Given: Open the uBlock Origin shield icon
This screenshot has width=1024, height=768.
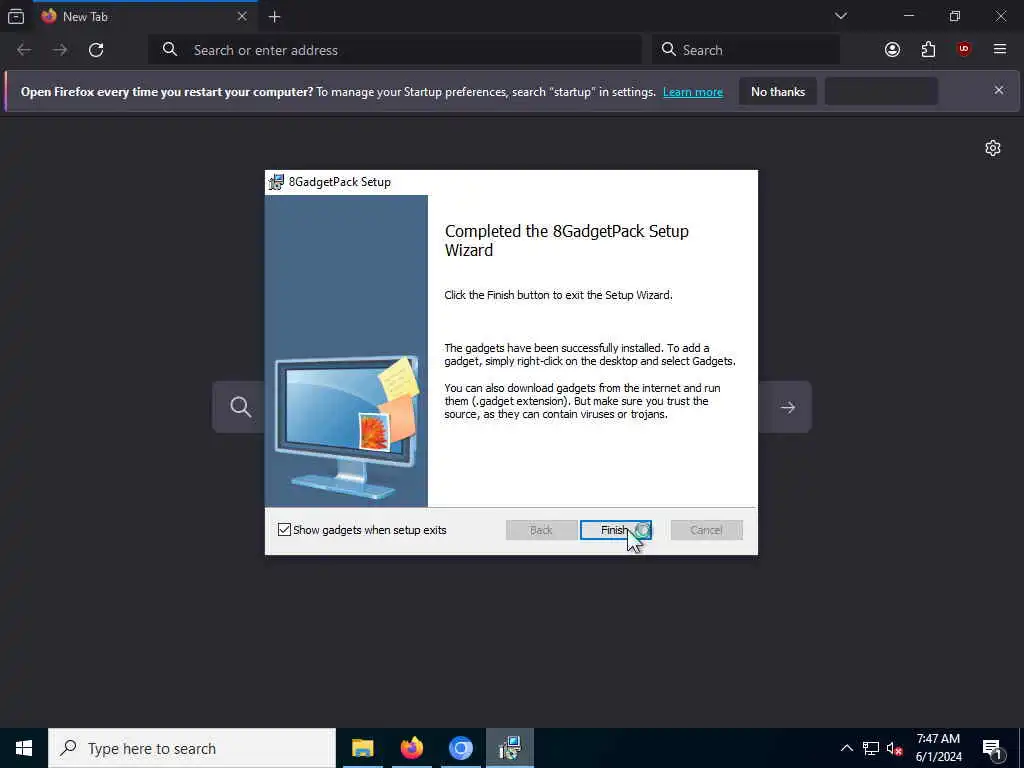Looking at the screenshot, I should point(964,50).
